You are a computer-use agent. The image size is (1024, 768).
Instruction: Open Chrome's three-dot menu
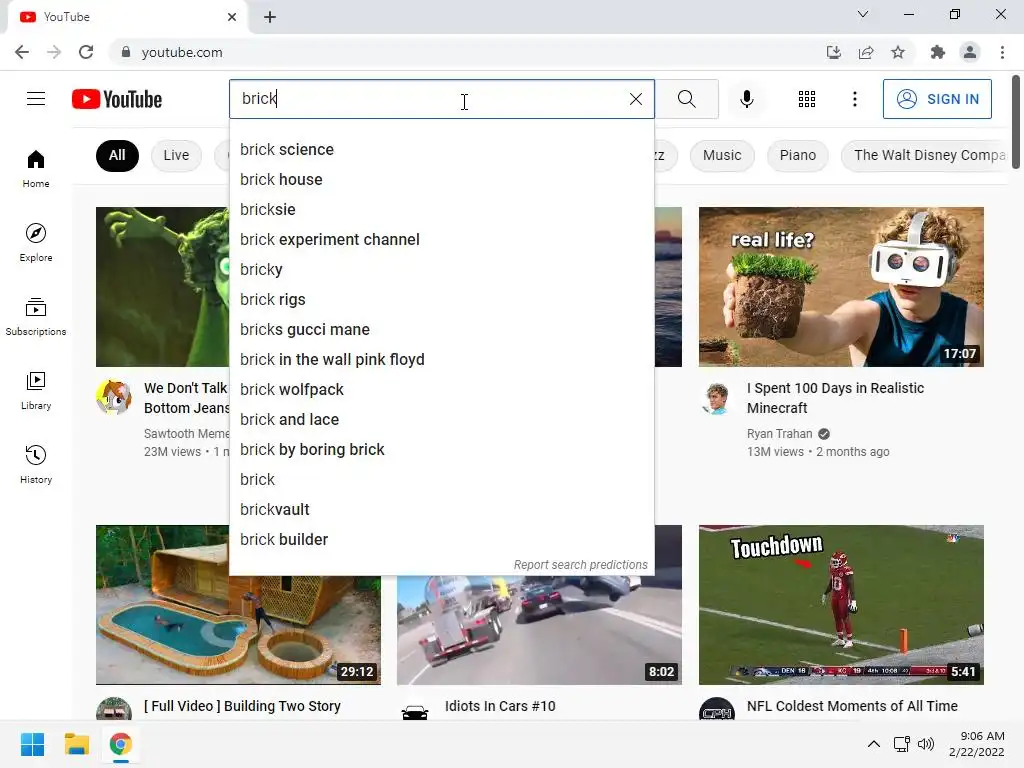(1002, 52)
